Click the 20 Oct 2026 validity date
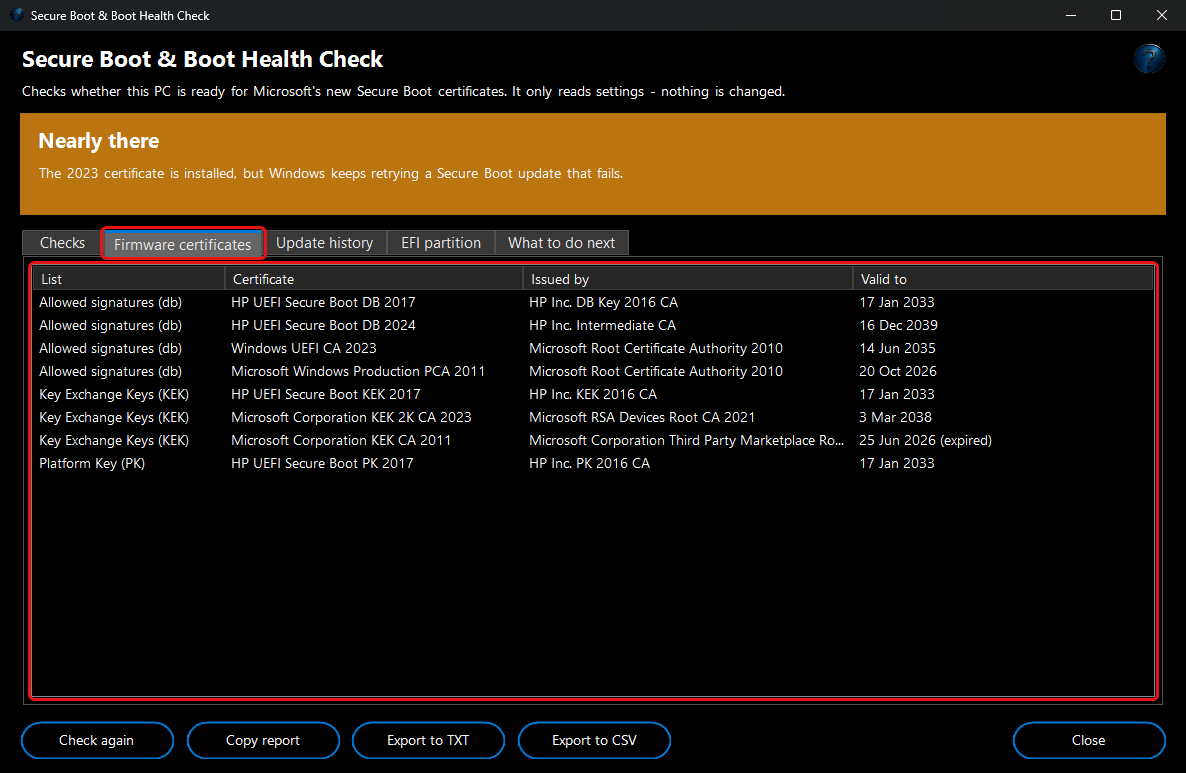1186x773 pixels. (898, 371)
